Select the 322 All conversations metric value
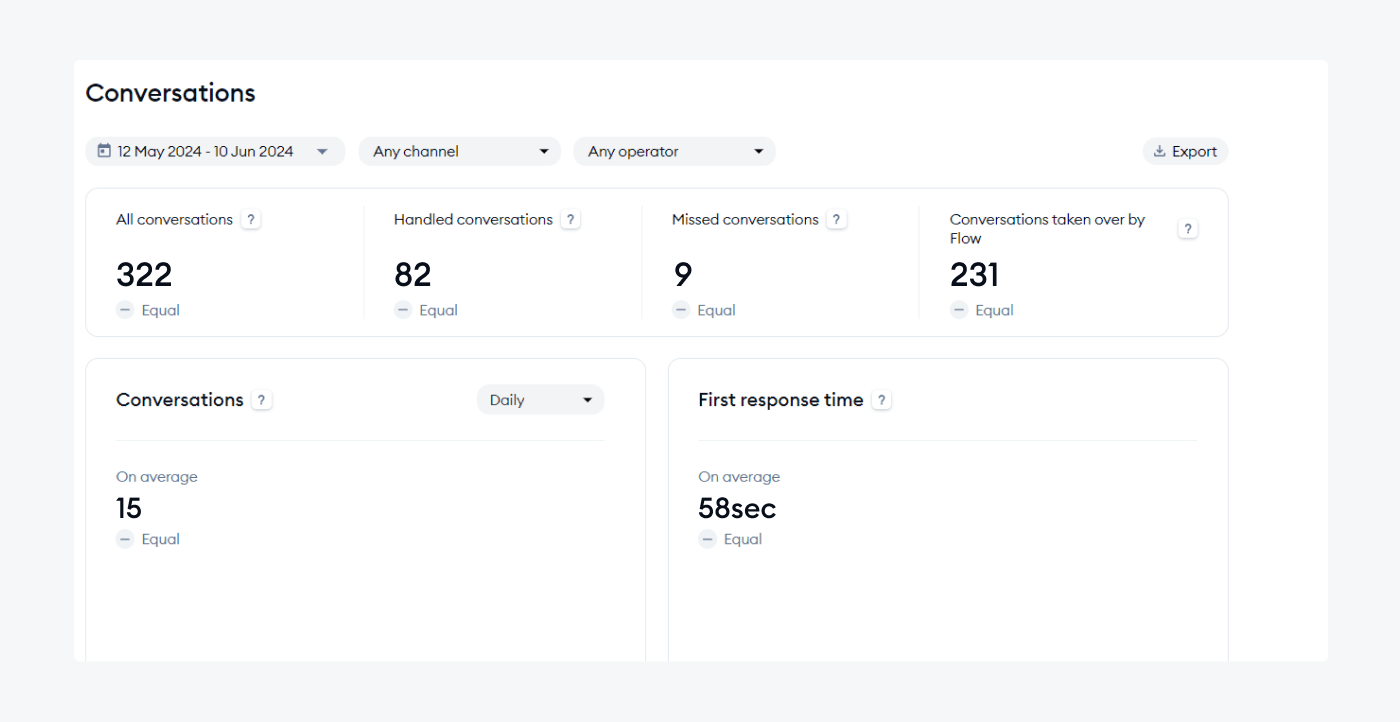The height and width of the screenshot is (722, 1400). (143, 274)
